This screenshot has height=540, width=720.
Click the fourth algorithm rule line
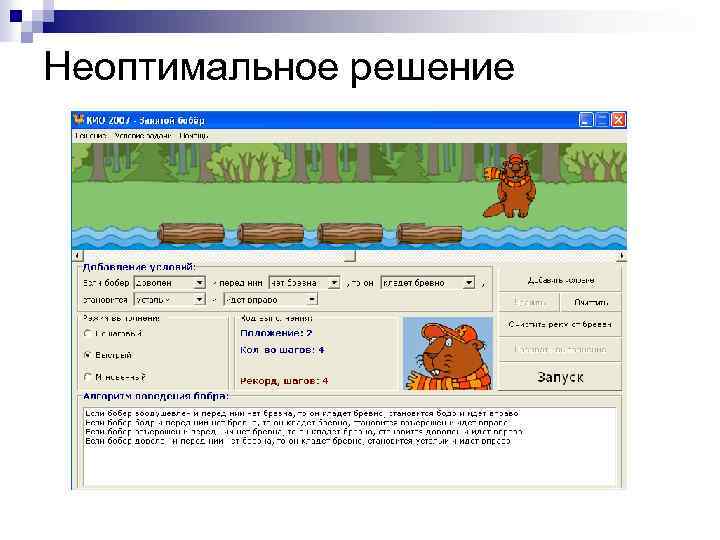(298, 441)
